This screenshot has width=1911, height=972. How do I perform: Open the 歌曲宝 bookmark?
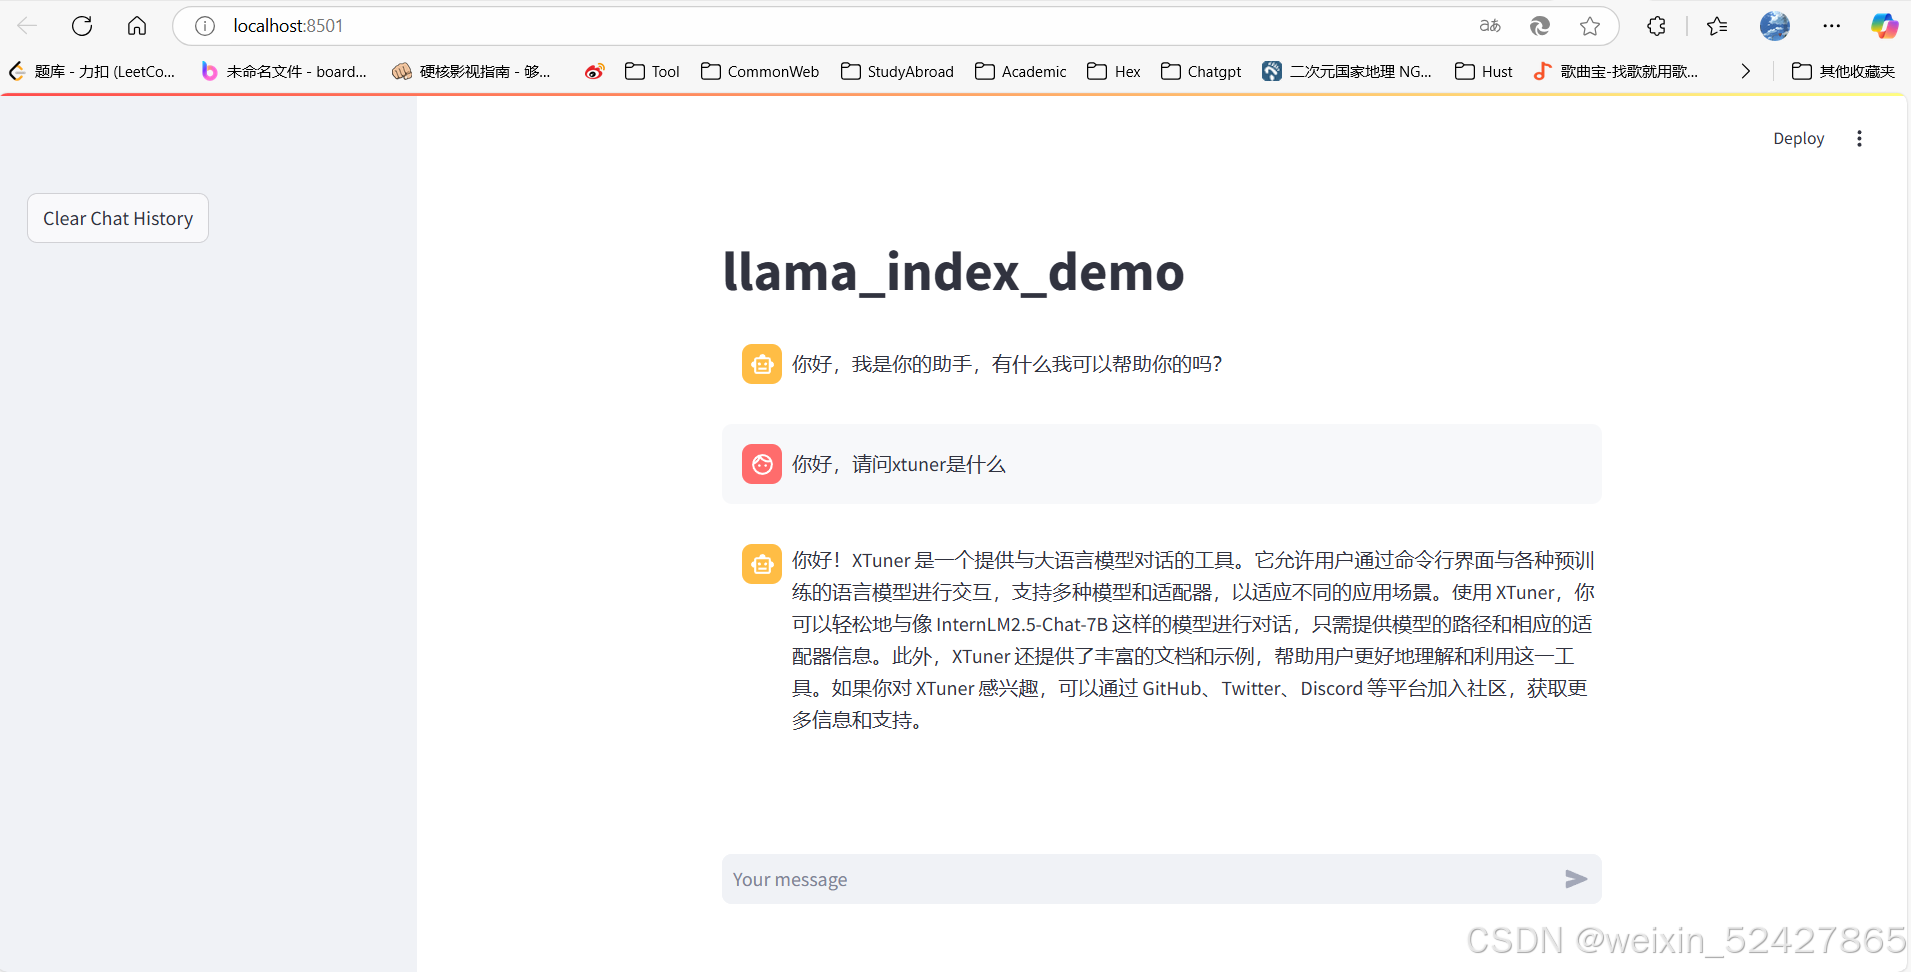pyautogui.click(x=1616, y=71)
